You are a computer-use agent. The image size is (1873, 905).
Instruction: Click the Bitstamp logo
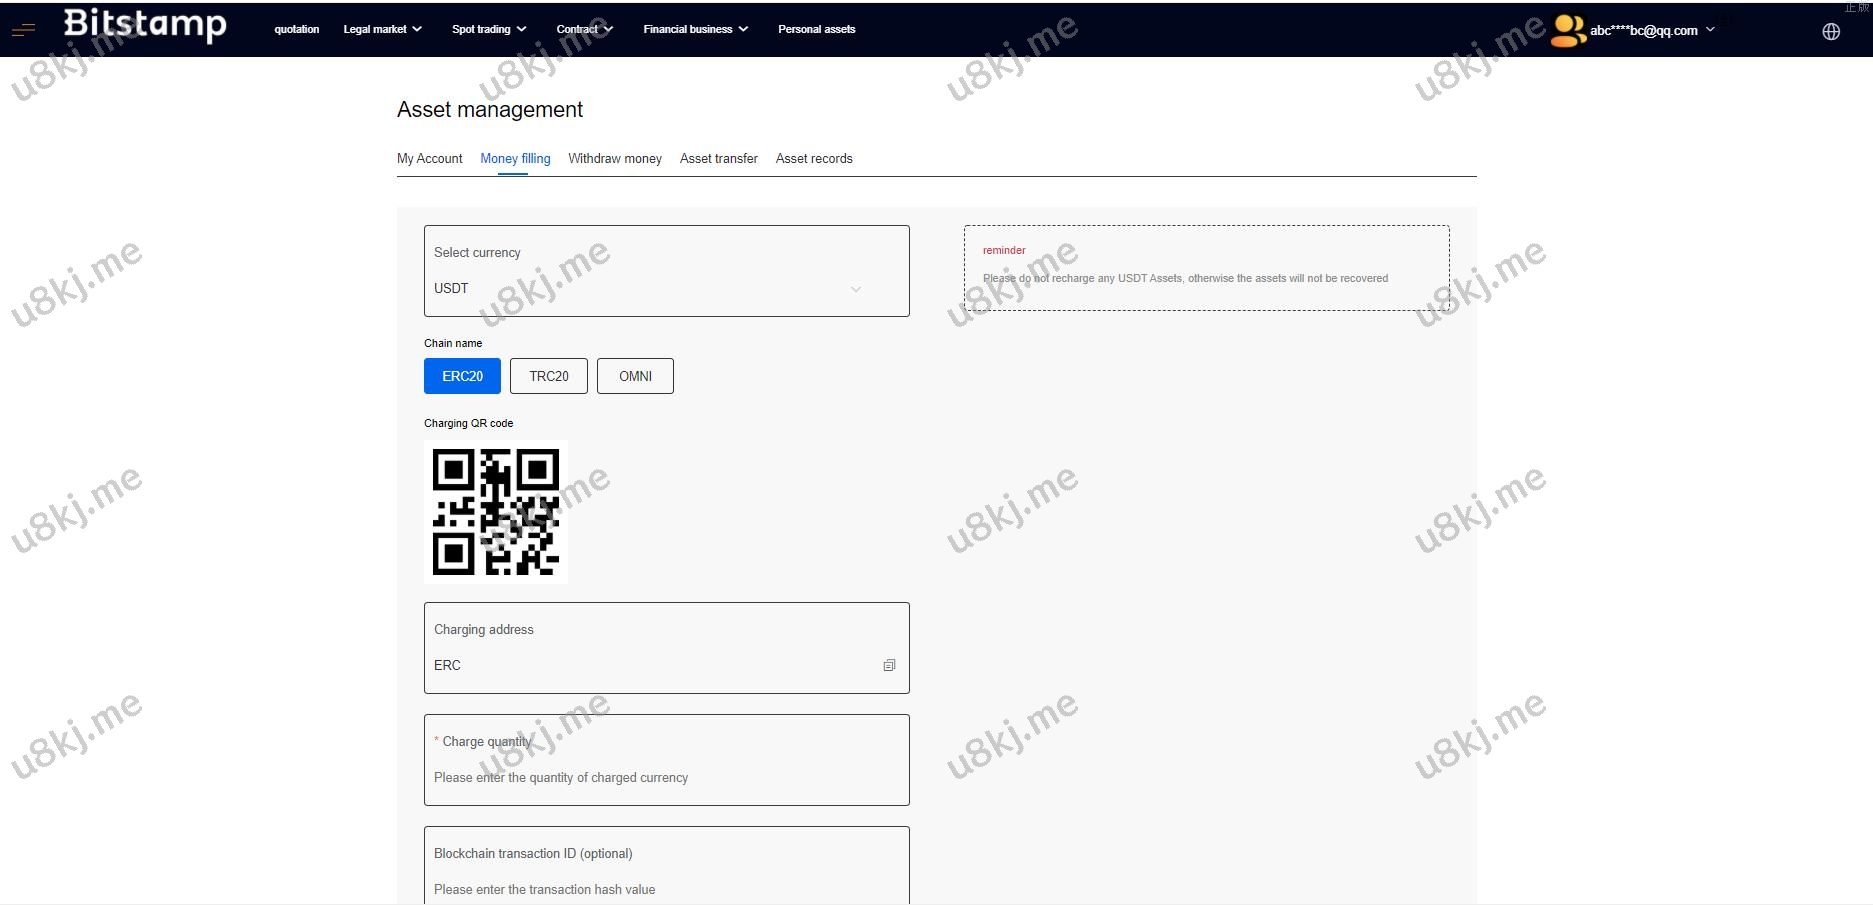tap(145, 25)
